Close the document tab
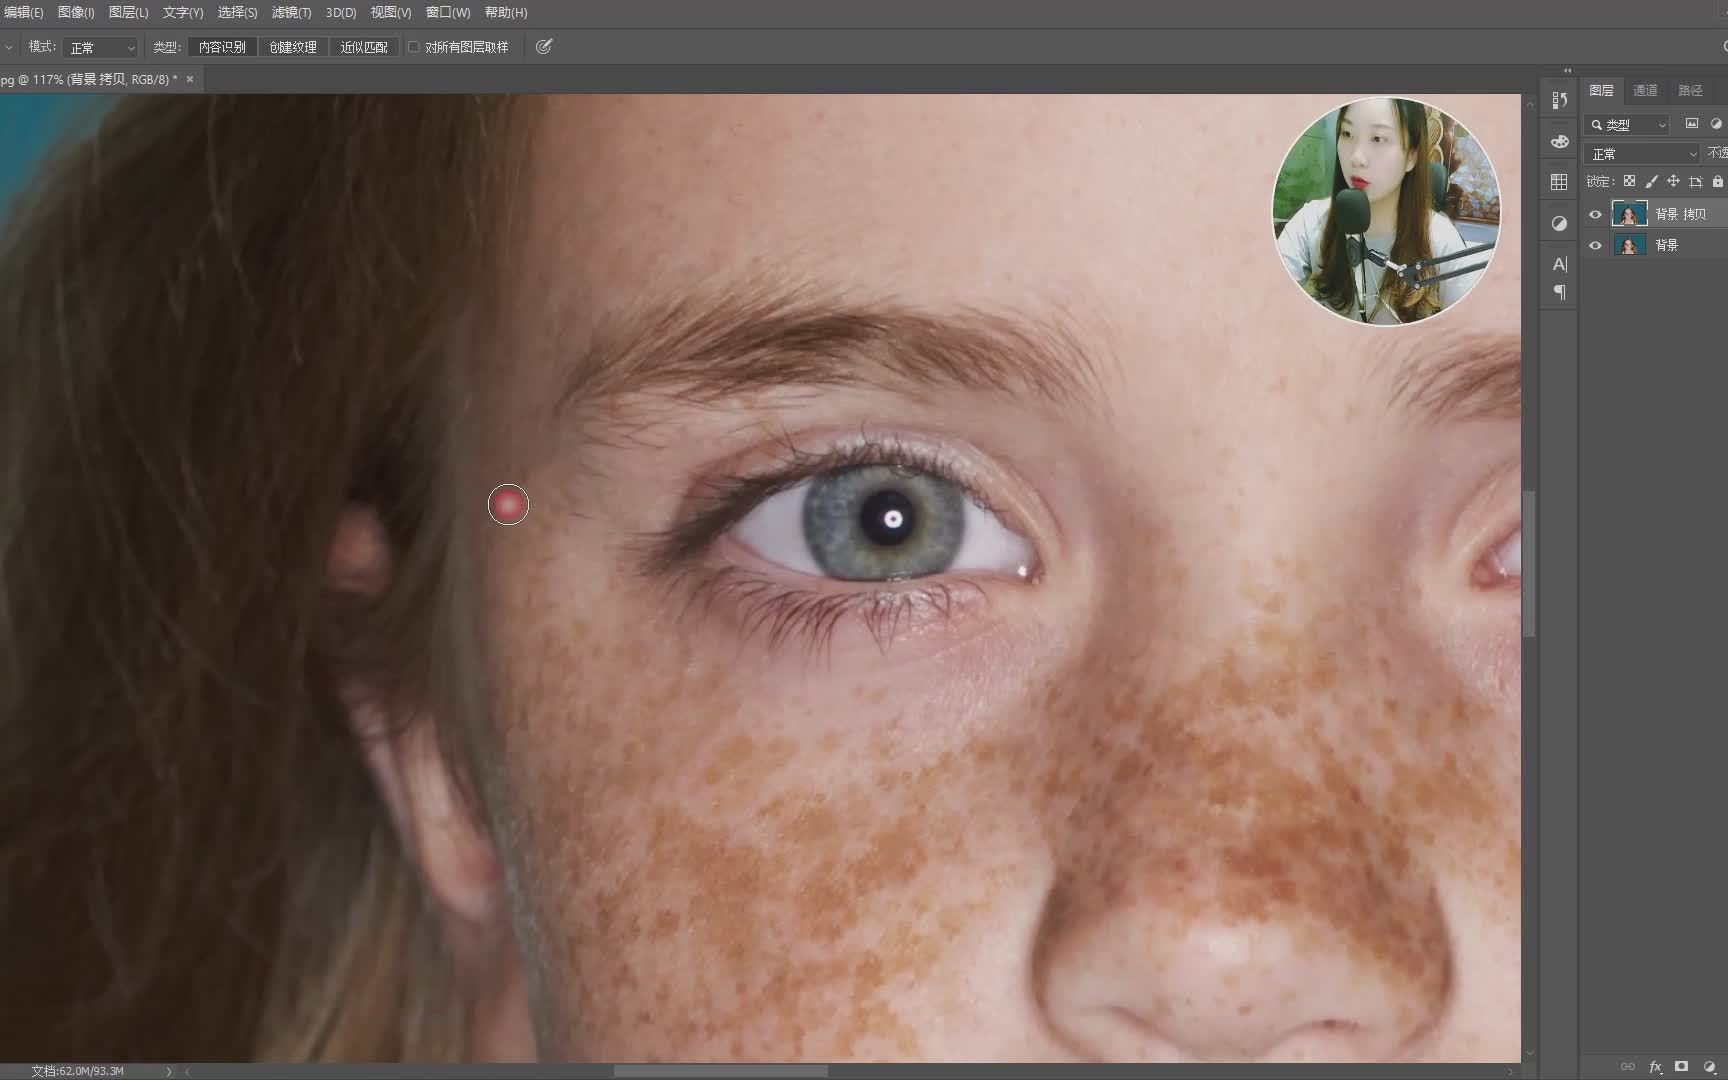This screenshot has height=1080, width=1728. tap(190, 79)
